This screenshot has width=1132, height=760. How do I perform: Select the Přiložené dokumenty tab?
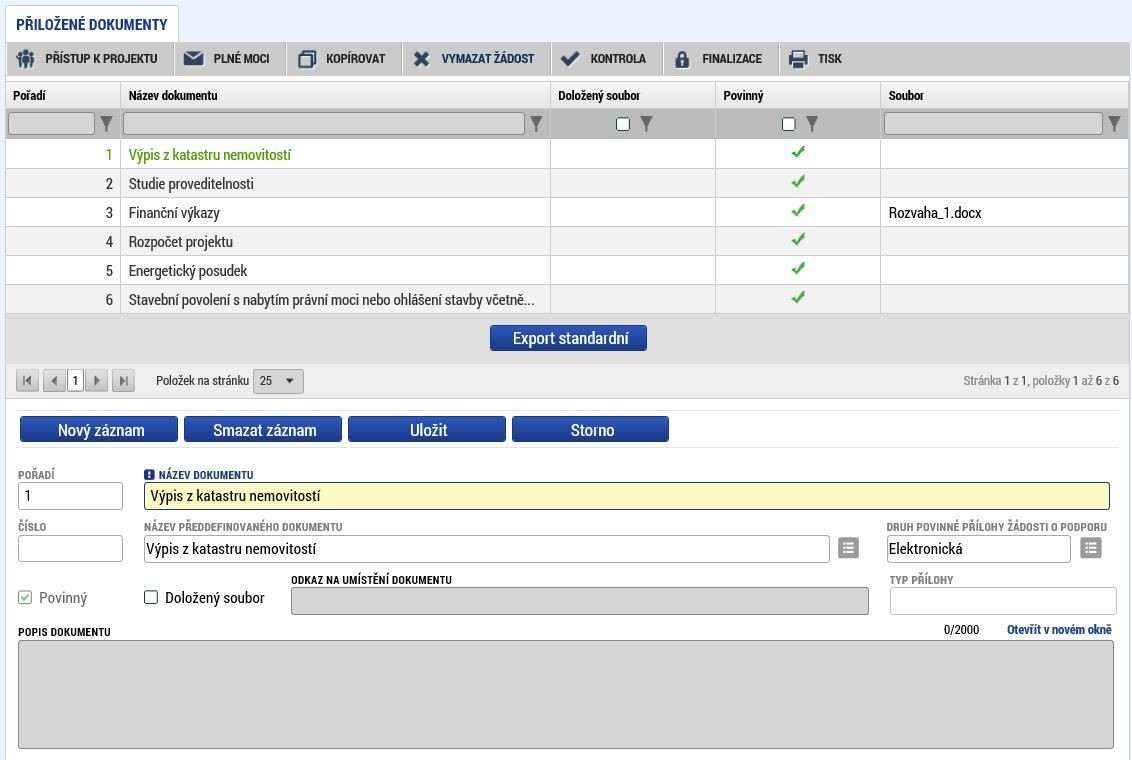[x=92, y=25]
